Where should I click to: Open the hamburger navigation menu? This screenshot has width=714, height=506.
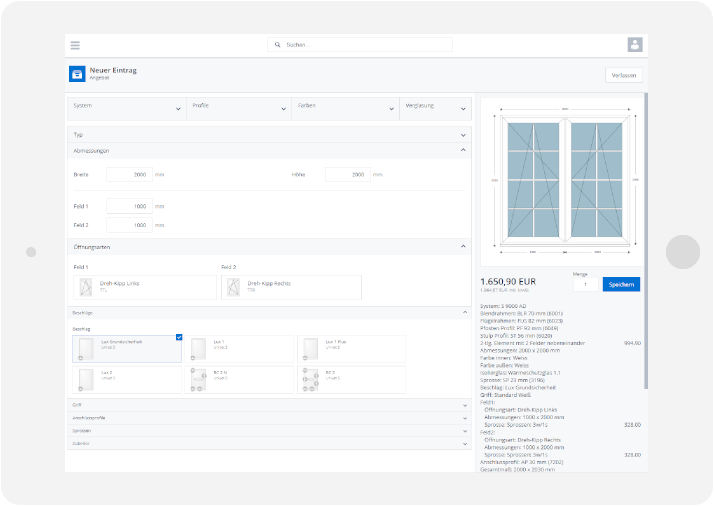pyautogui.click(x=75, y=45)
